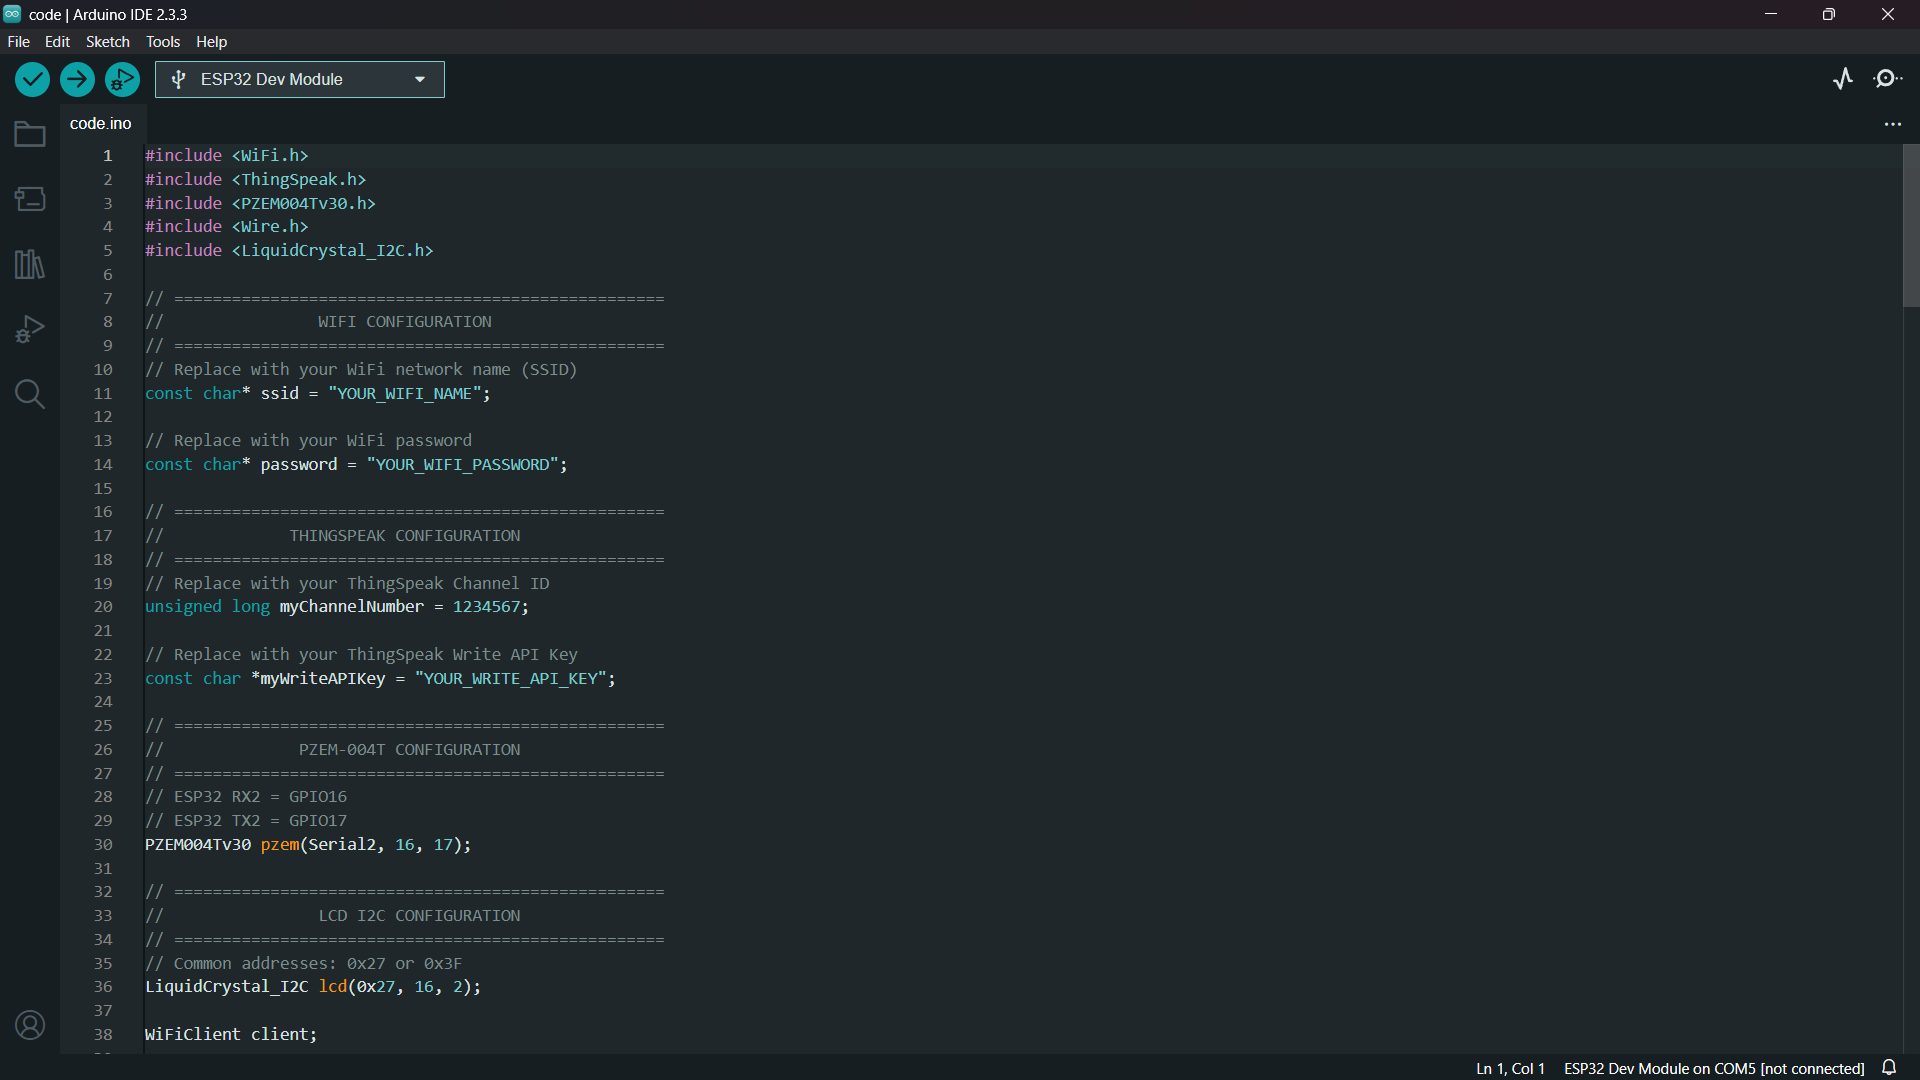Open the Tools menu

[x=163, y=42]
